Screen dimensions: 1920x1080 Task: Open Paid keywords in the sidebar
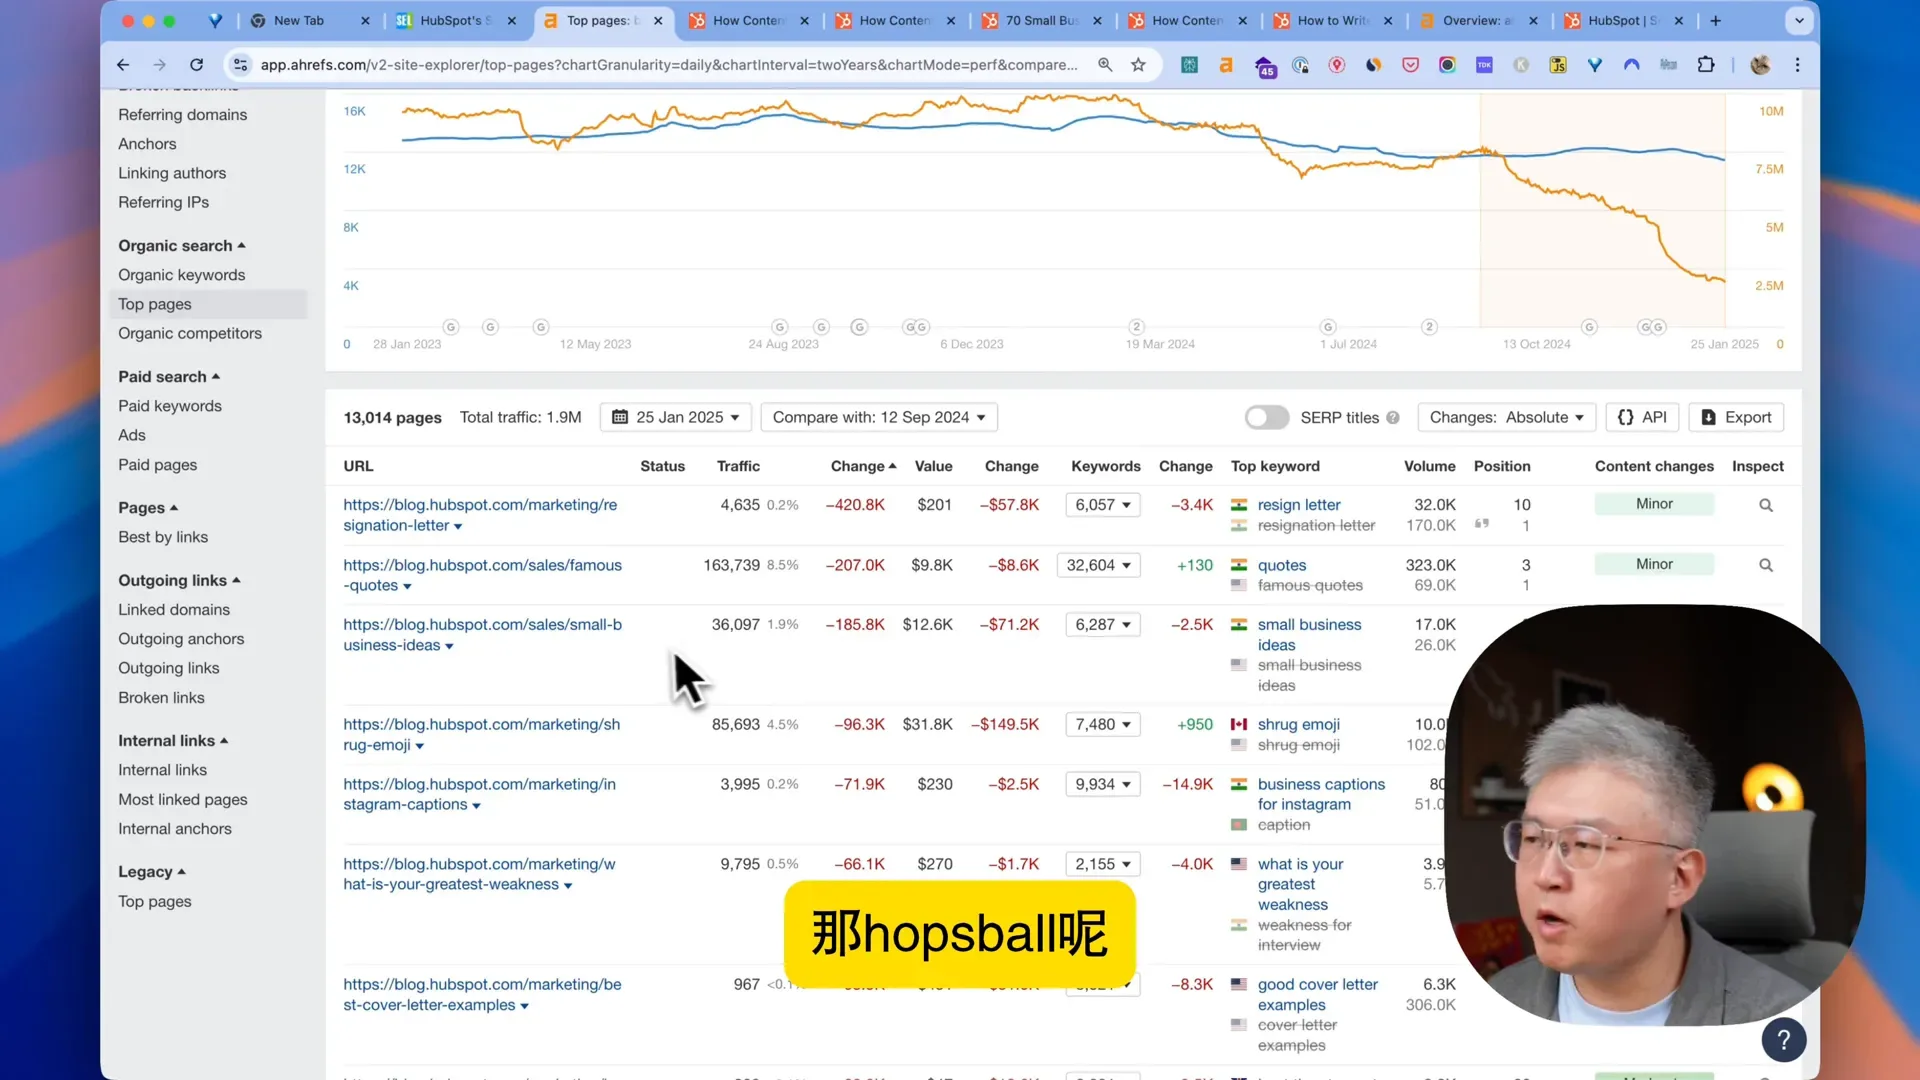point(170,406)
